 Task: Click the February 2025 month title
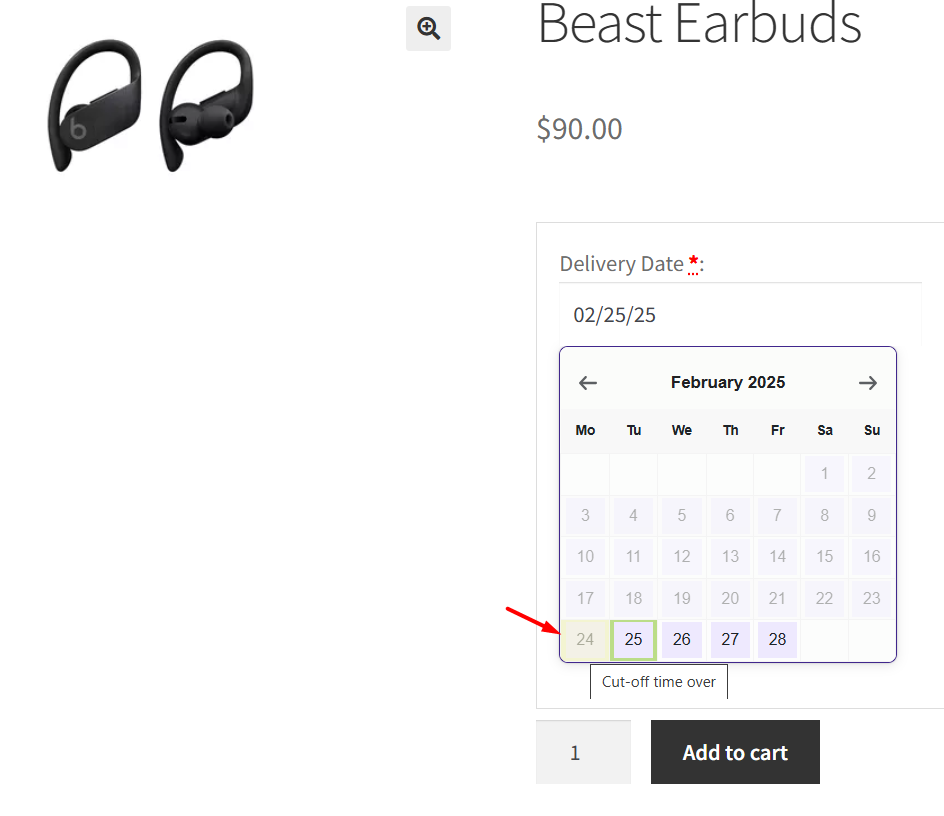(728, 383)
